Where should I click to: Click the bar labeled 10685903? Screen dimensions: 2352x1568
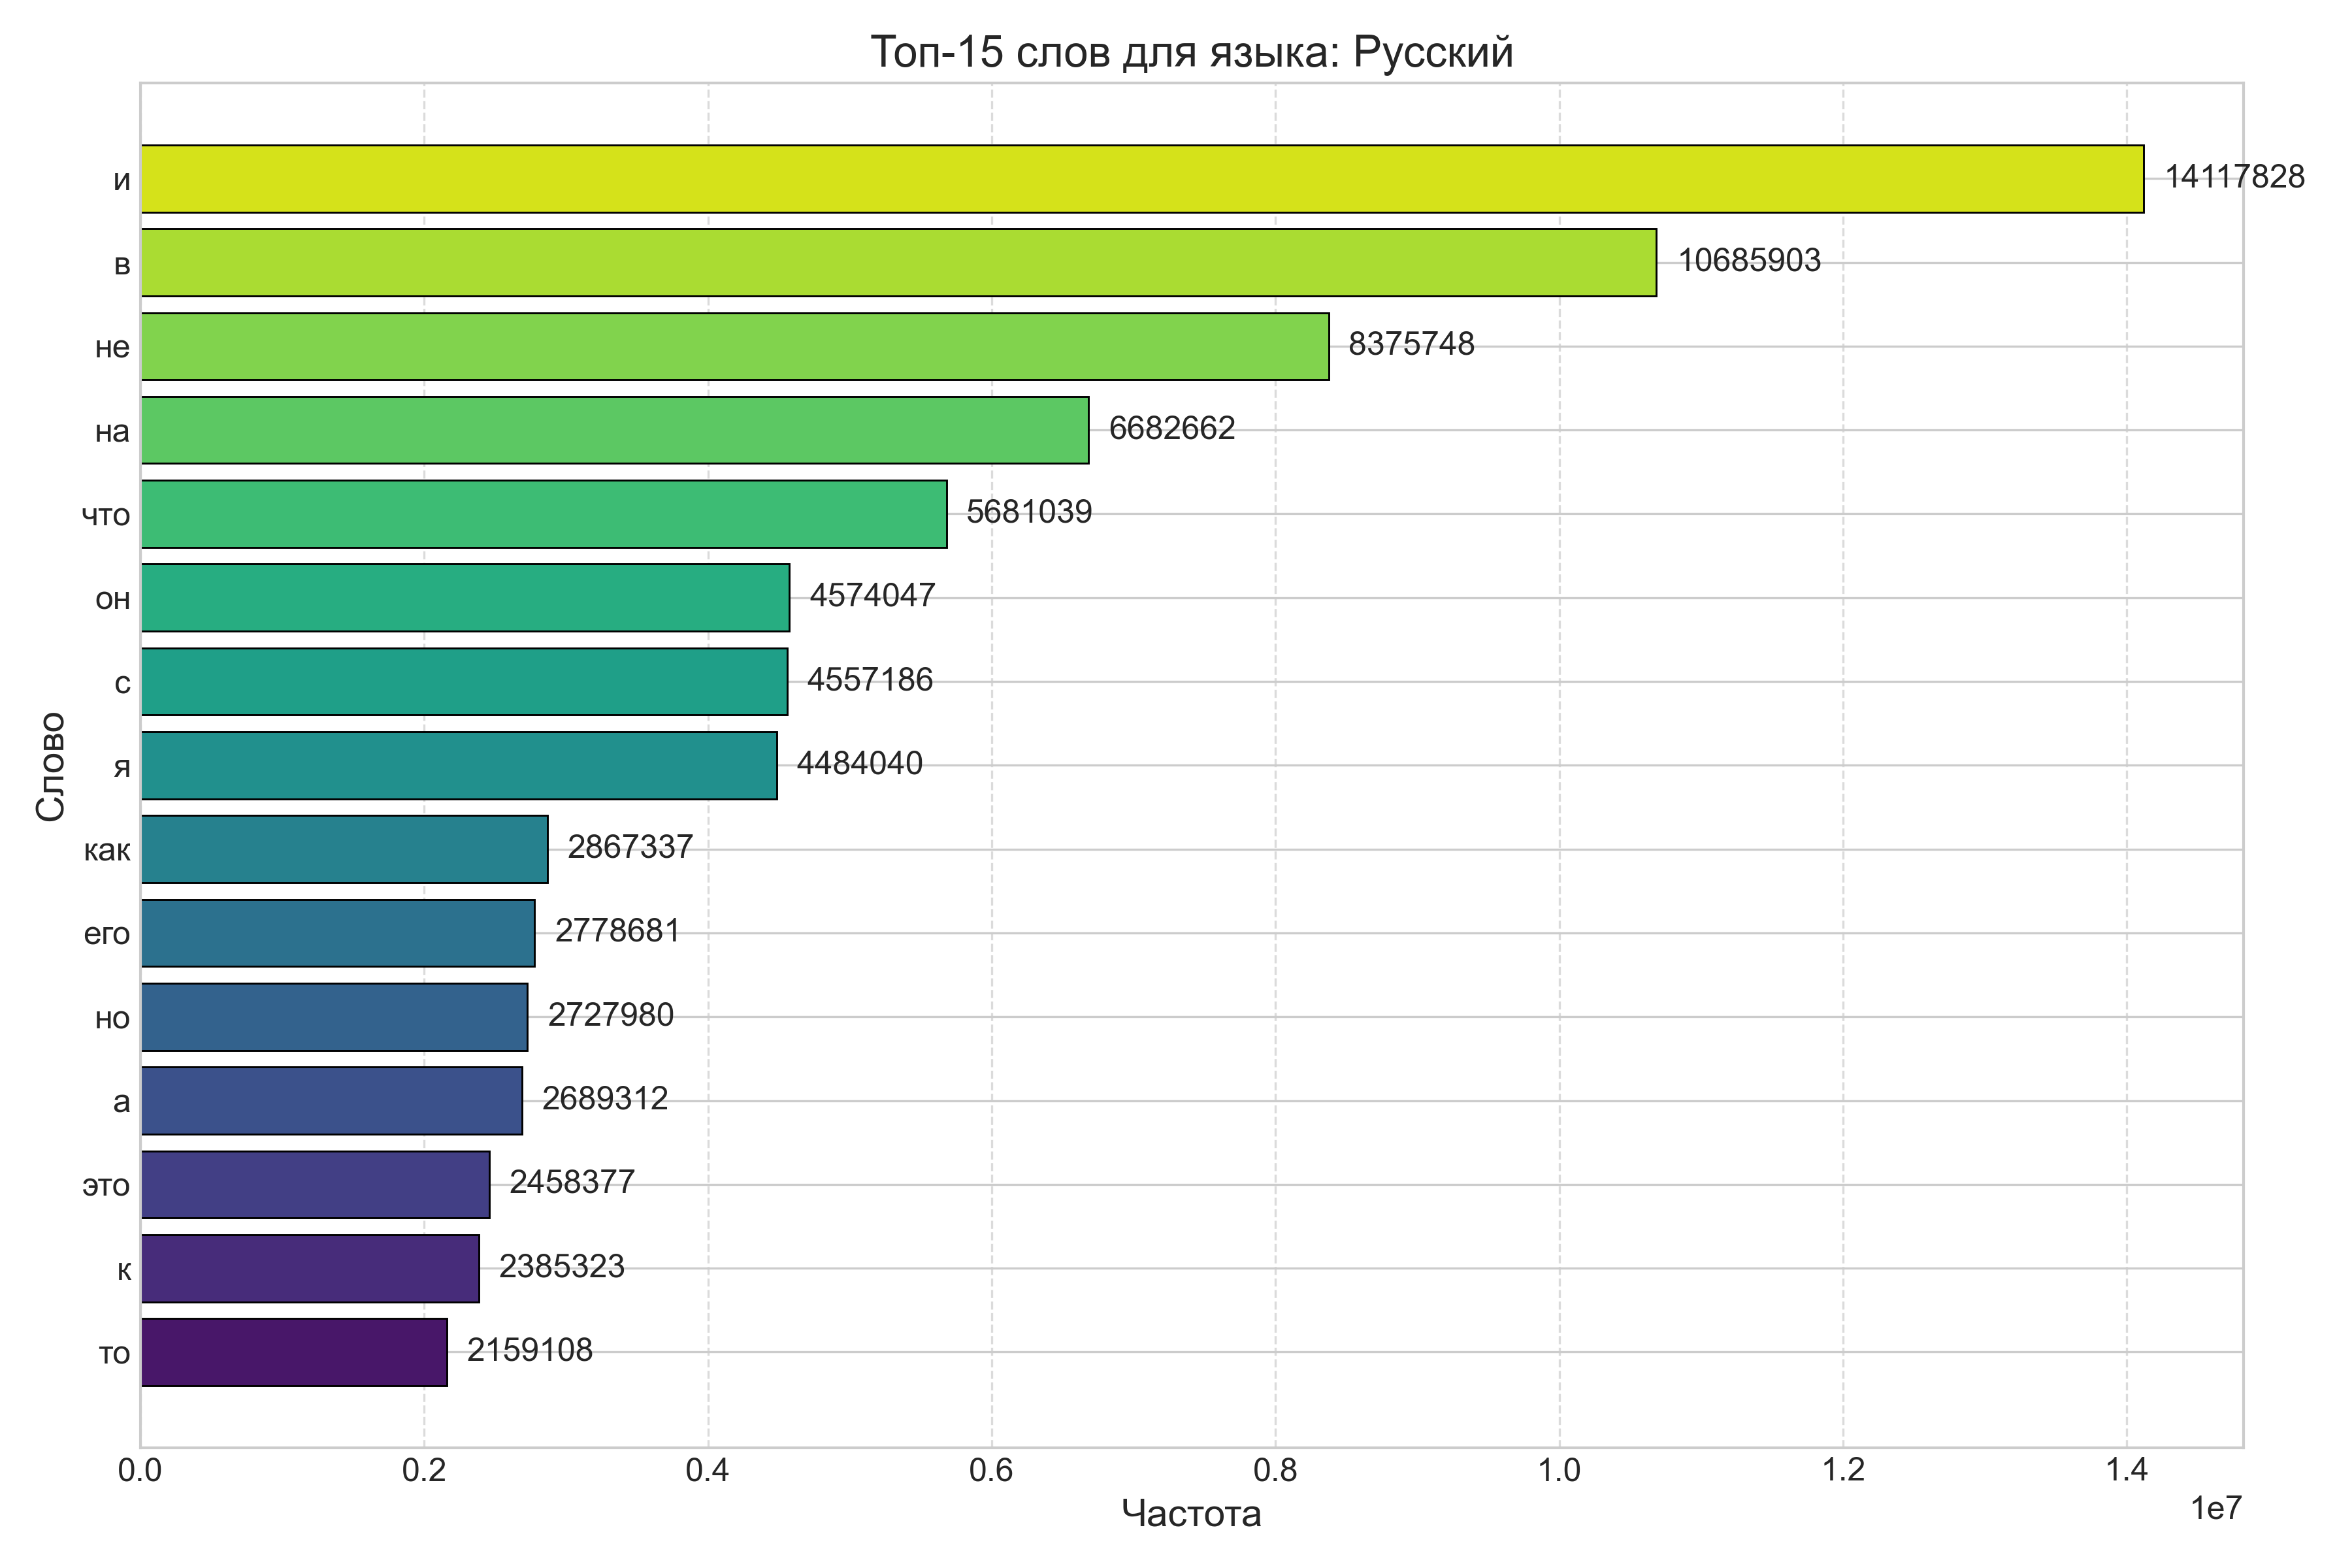click(898, 263)
